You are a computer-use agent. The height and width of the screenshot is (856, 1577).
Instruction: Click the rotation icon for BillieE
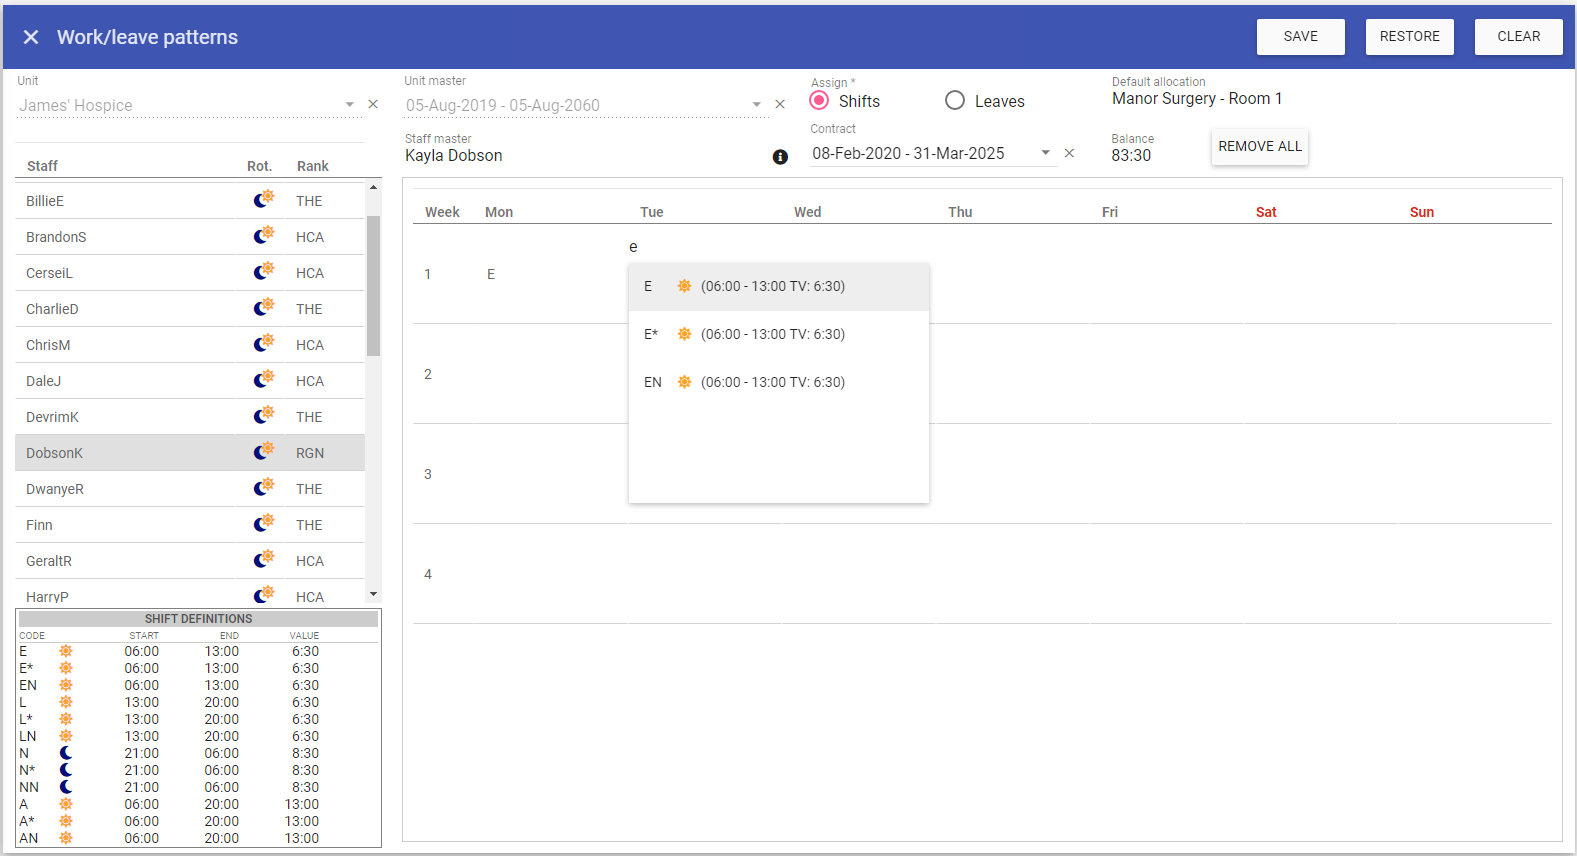(263, 200)
